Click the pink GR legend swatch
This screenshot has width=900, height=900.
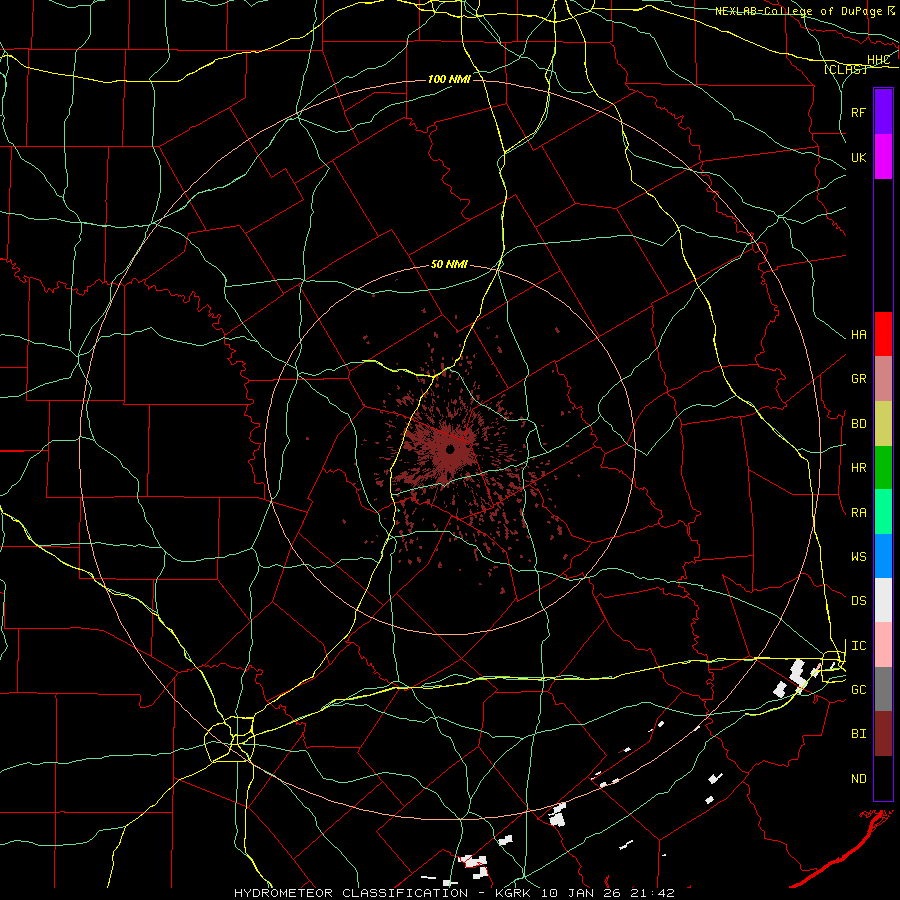click(x=883, y=379)
